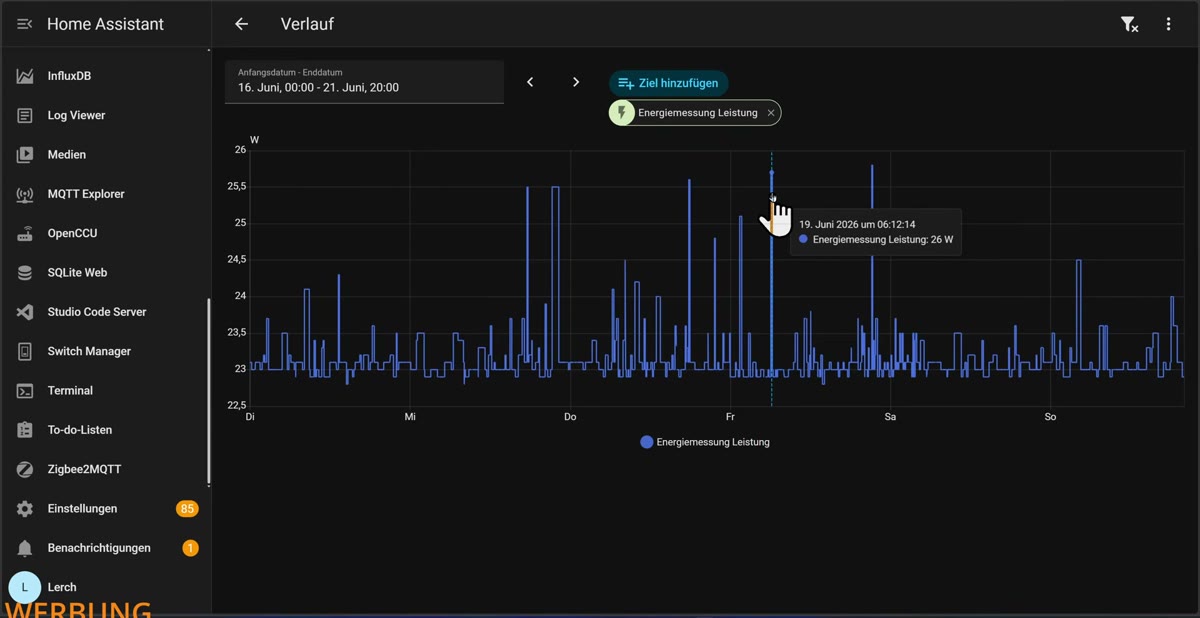Viewport: 1200px width, 618px height.
Task: Open the Anfangsdatum - Enddatum date picker
Action: tap(364, 82)
